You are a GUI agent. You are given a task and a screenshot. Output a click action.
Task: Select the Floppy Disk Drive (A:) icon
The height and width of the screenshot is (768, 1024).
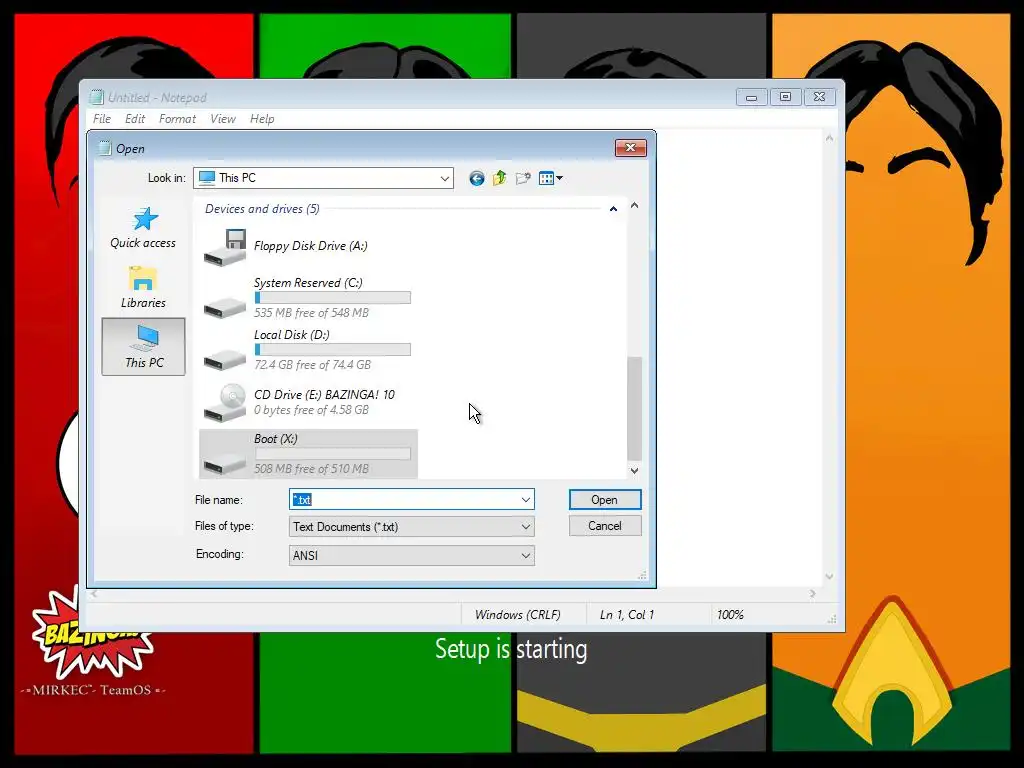pyautogui.click(x=225, y=247)
